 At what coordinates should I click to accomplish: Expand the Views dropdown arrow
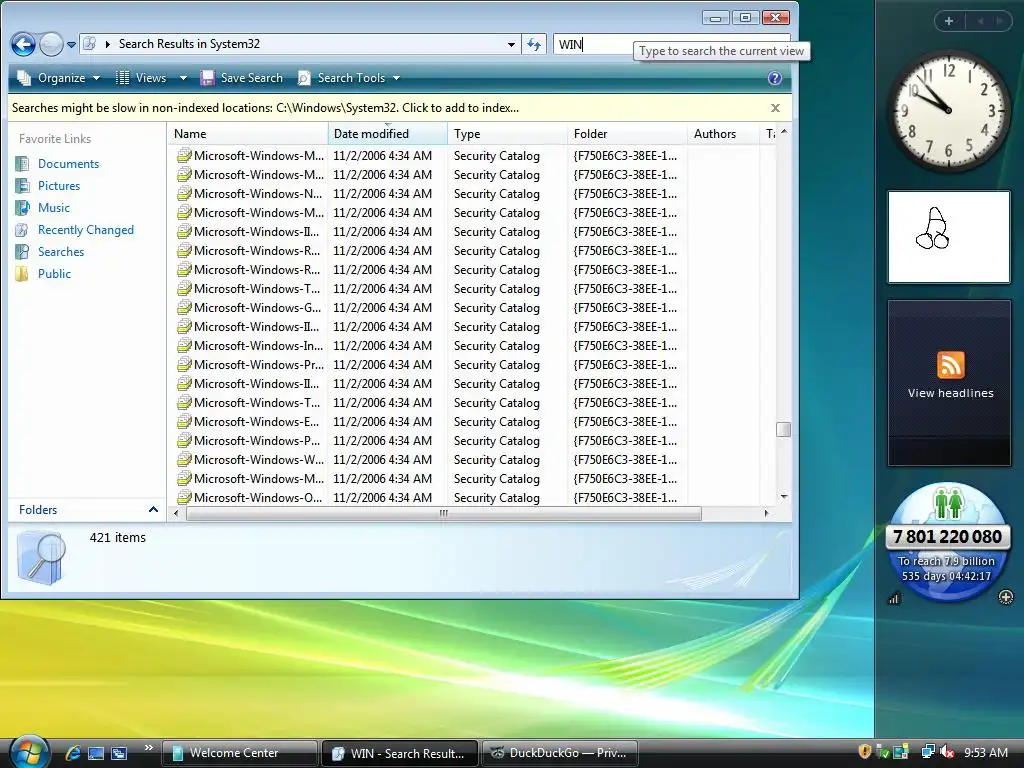(183, 78)
